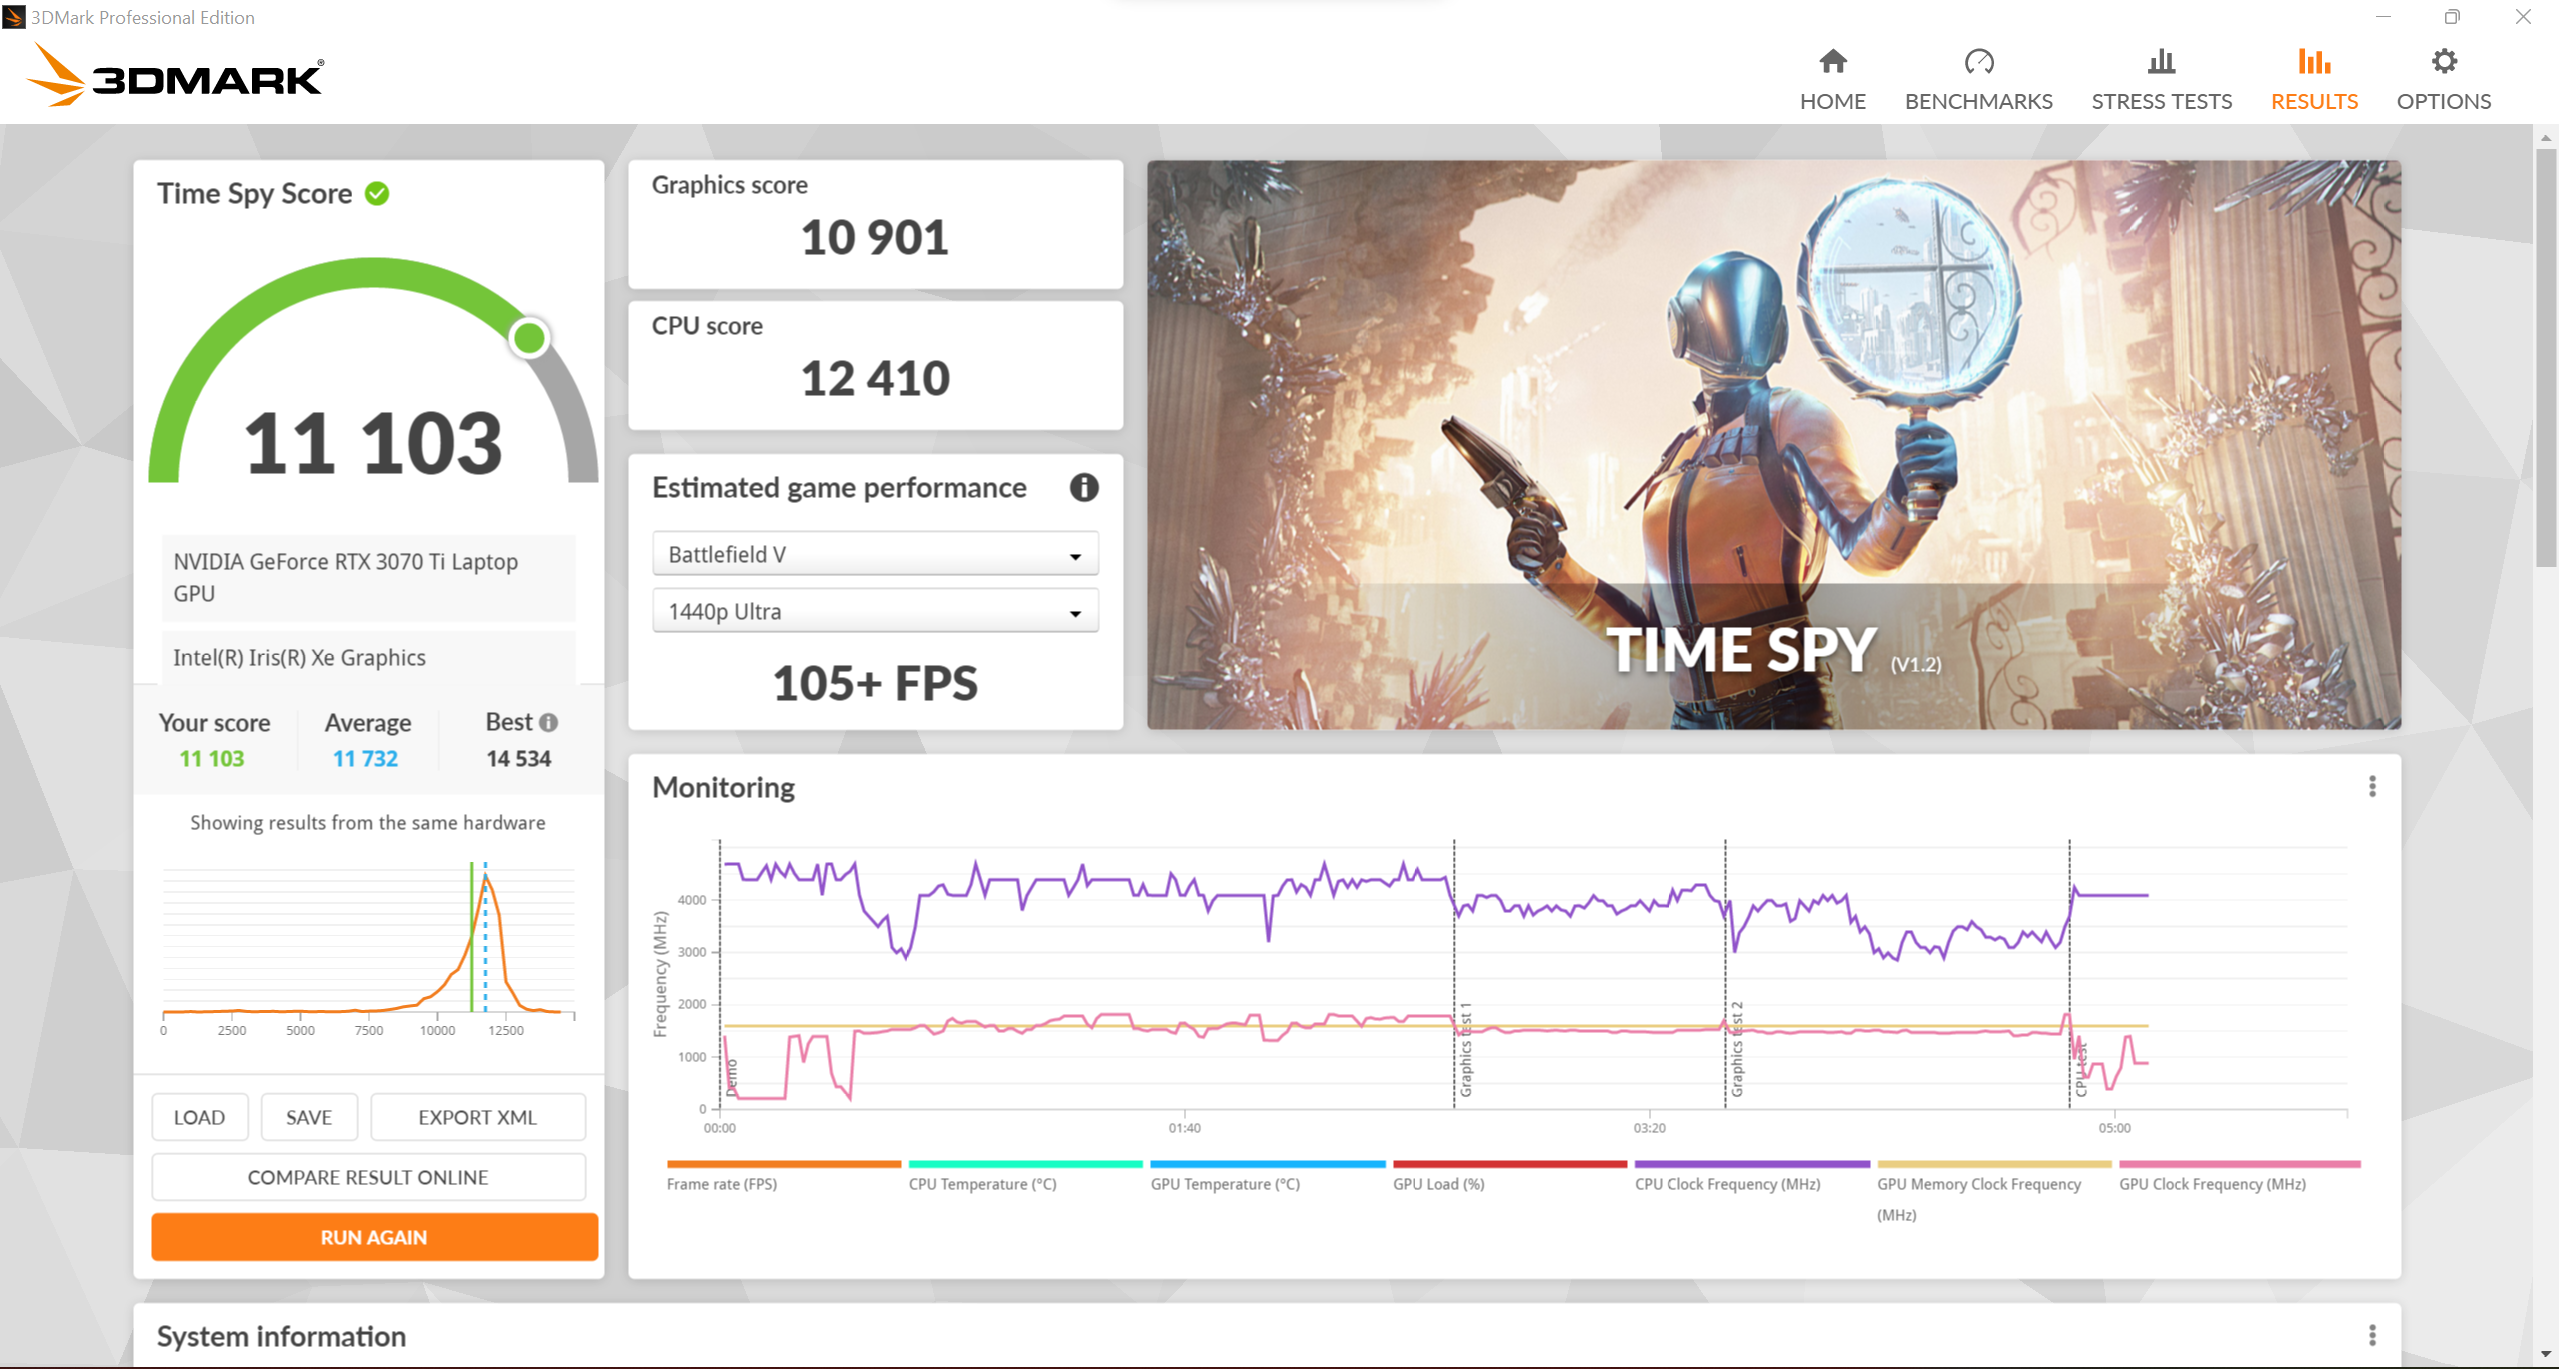The width and height of the screenshot is (2559, 1369).
Task: Click the EXPORT XML option
Action: [x=474, y=1115]
